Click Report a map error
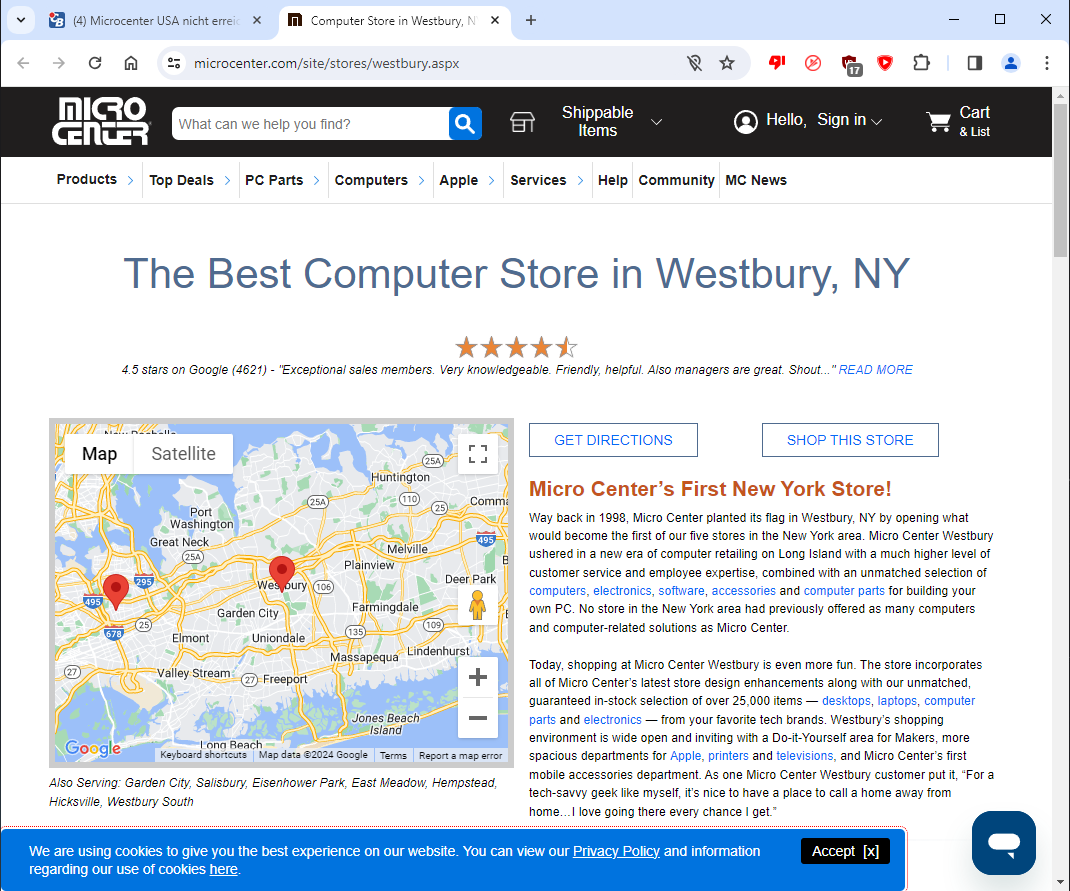The height and width of the screenshot is (891, 1070). tap(460, 755)
